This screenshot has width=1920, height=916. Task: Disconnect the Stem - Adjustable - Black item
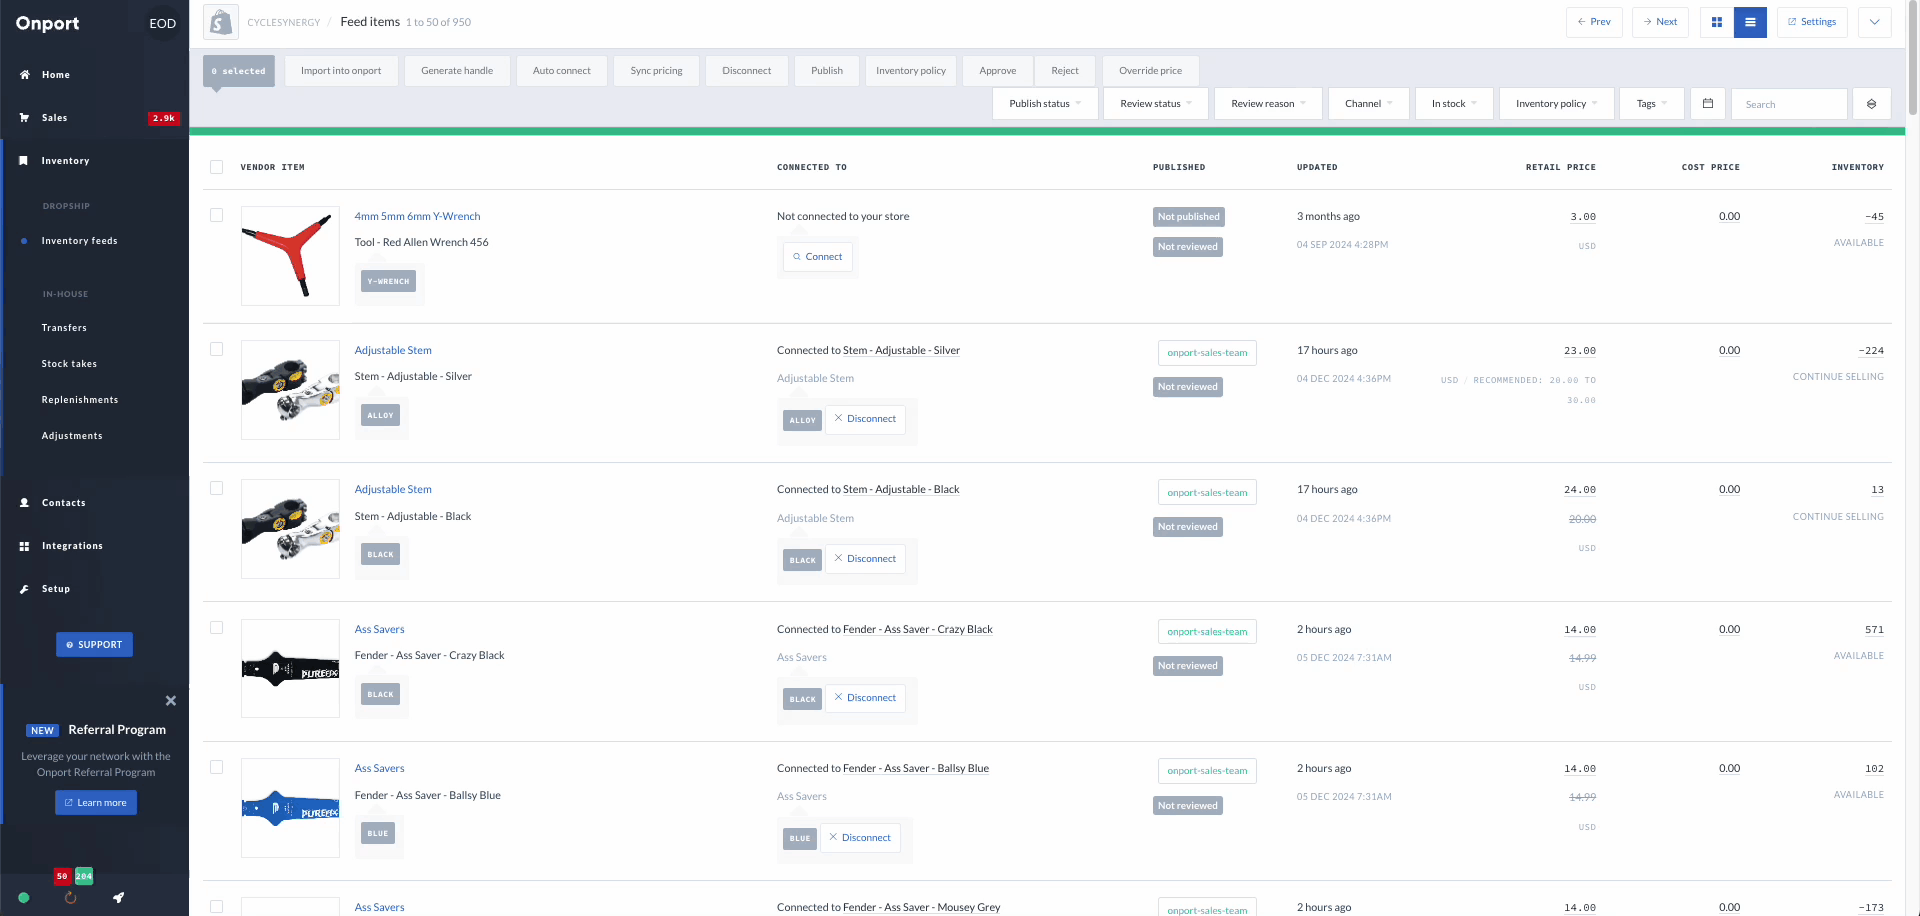point(865,559)
